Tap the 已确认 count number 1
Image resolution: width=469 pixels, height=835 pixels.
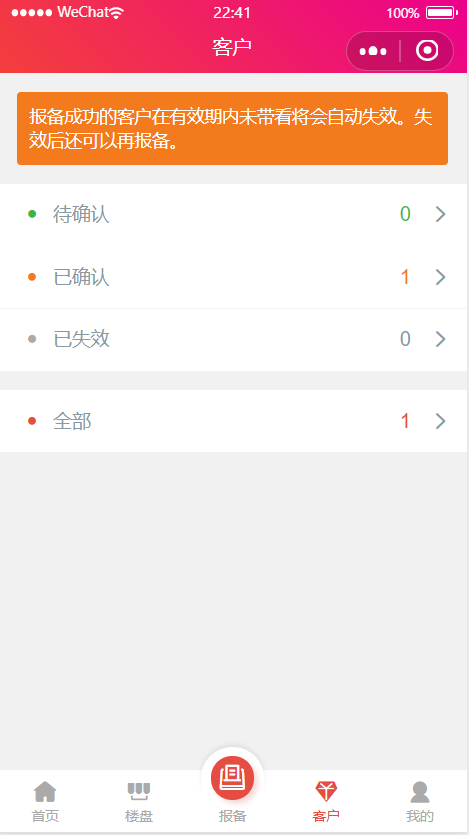(x=405, y=277)
